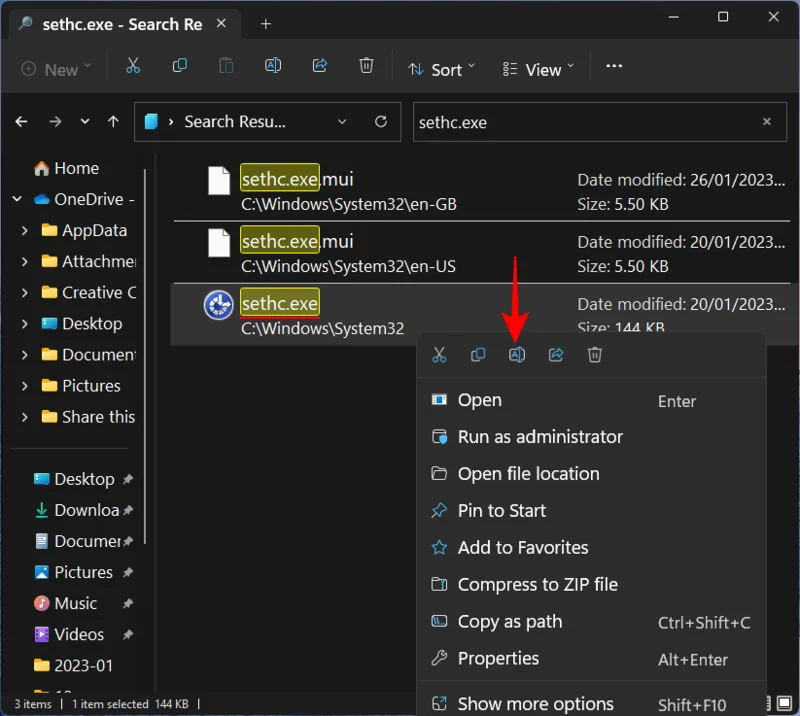Open the Sort dropdown
800x716 pixels.
(441, 69)
